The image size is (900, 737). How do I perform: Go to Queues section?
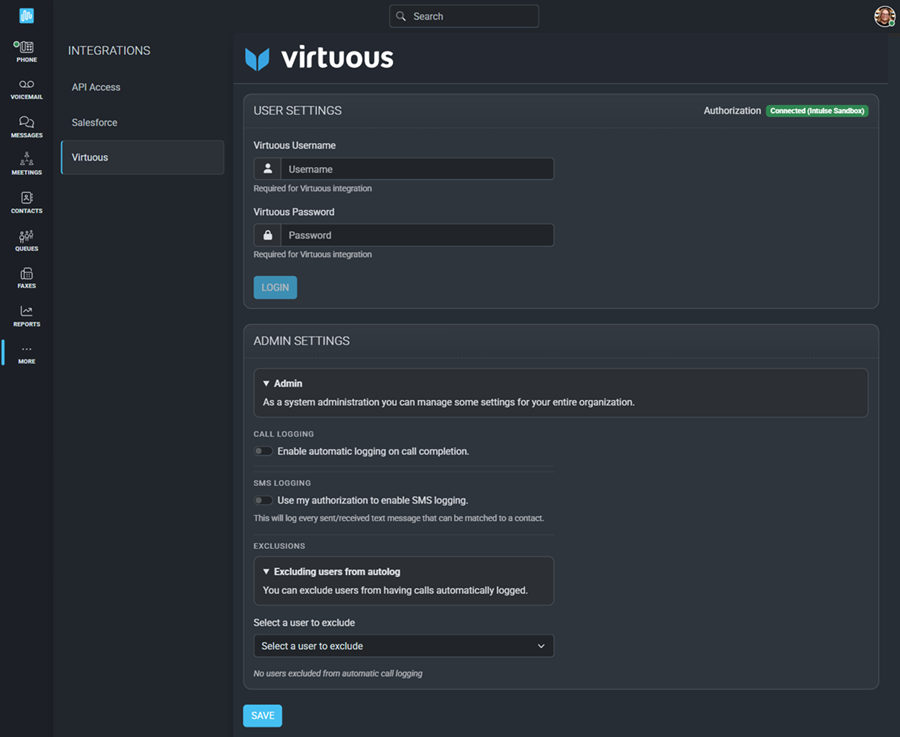[x=26, y=241]
